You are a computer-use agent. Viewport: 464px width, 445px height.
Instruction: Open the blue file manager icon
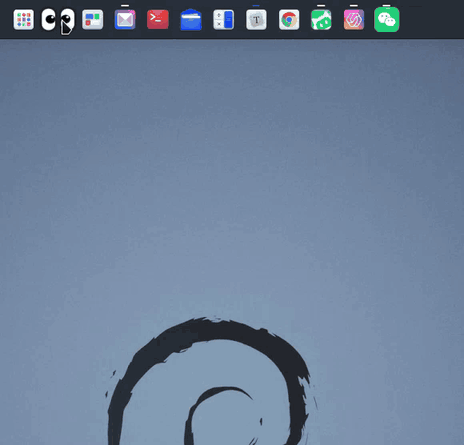pos(191,20)
